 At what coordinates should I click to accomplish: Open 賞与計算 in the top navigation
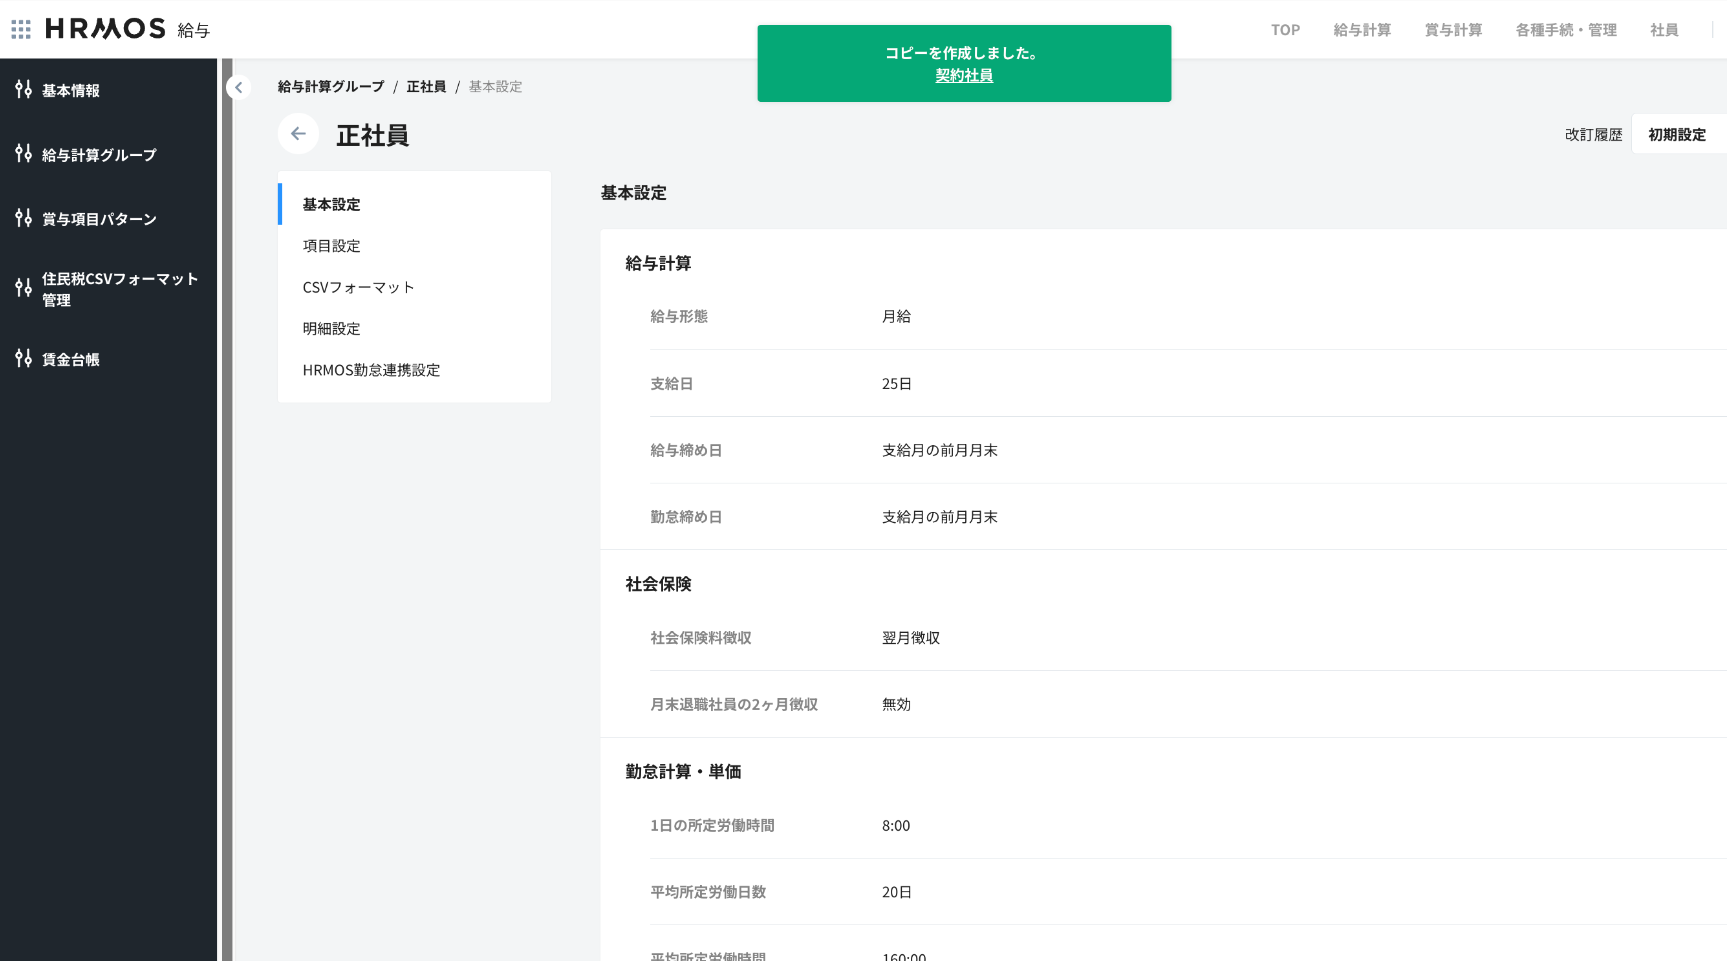point(1453,30)
